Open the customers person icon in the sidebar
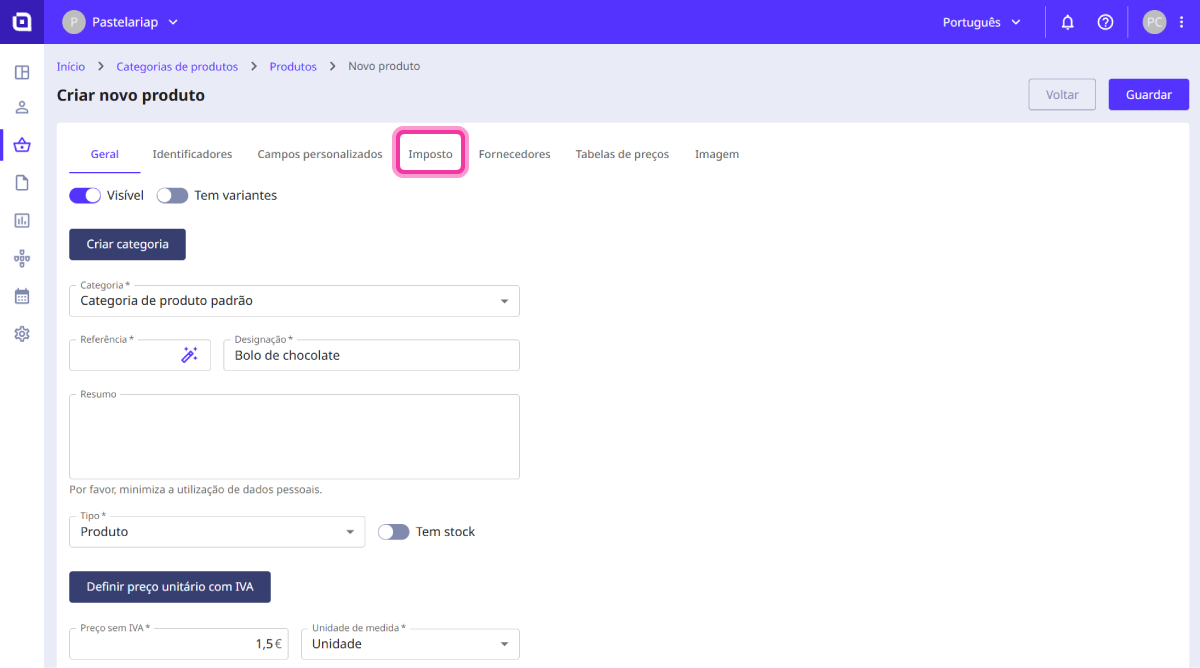 [22, 108]
